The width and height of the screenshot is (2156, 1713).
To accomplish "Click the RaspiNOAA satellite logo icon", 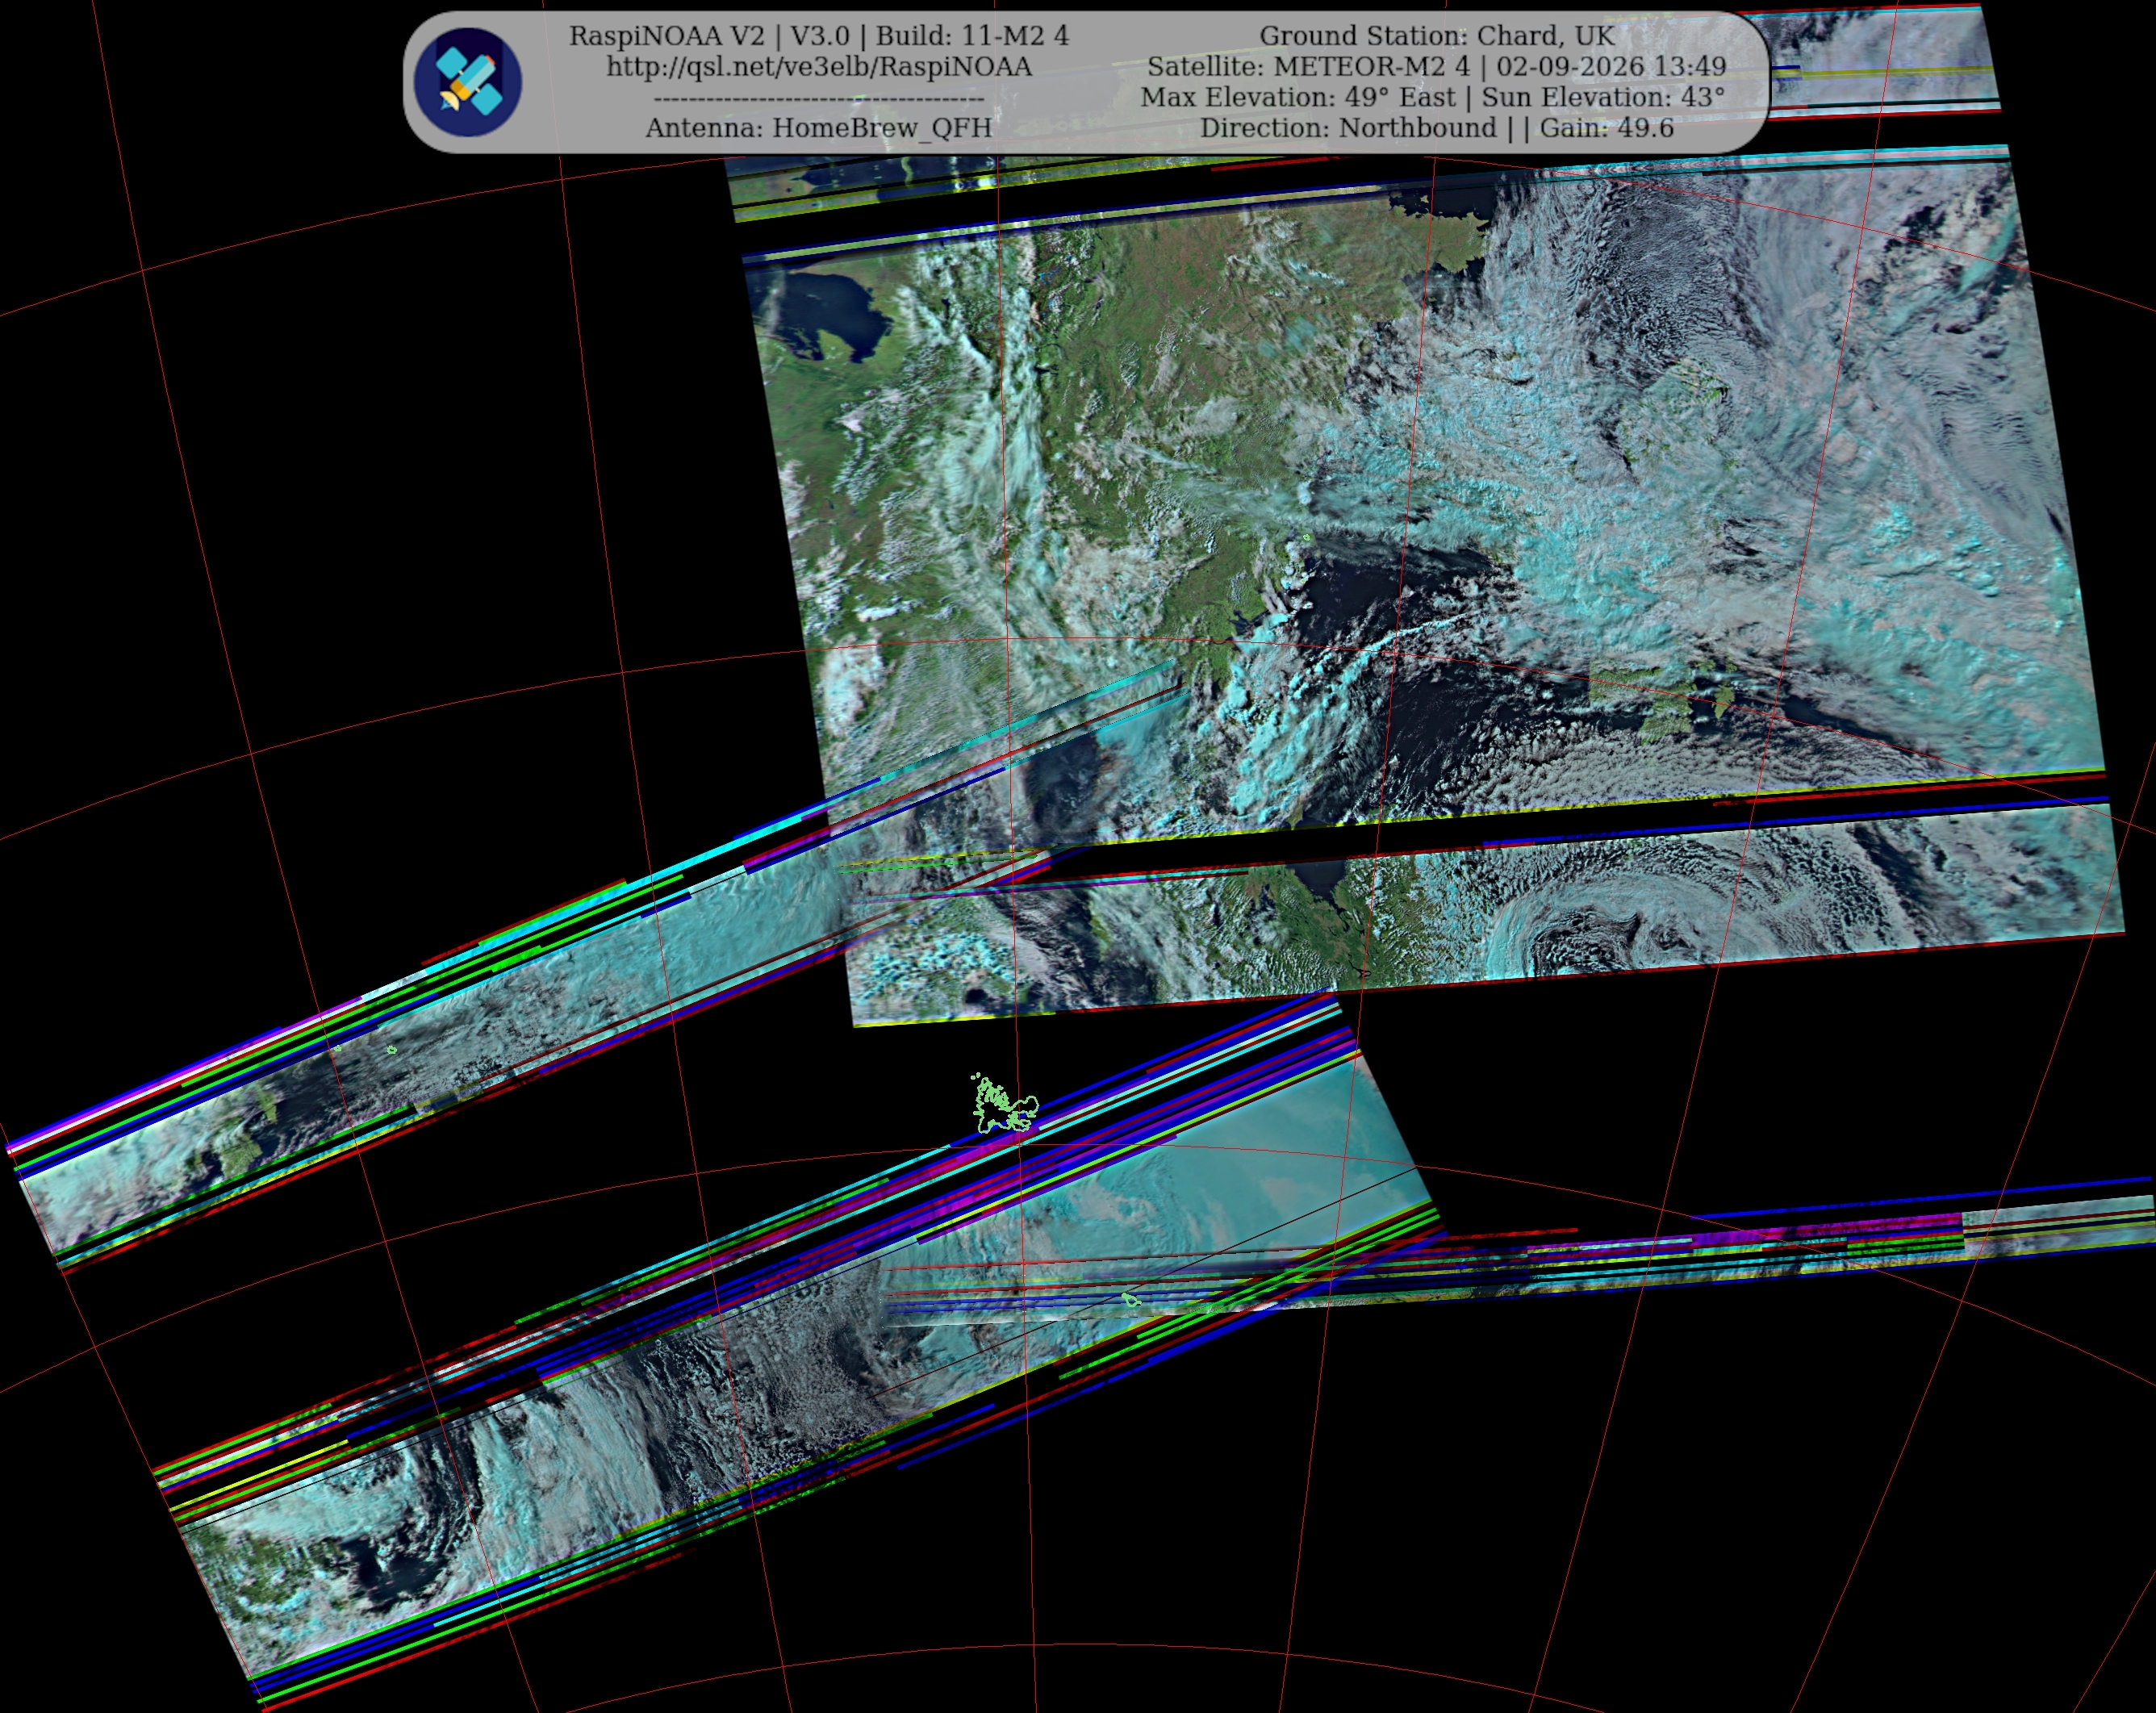I will (x=468, y=81).
